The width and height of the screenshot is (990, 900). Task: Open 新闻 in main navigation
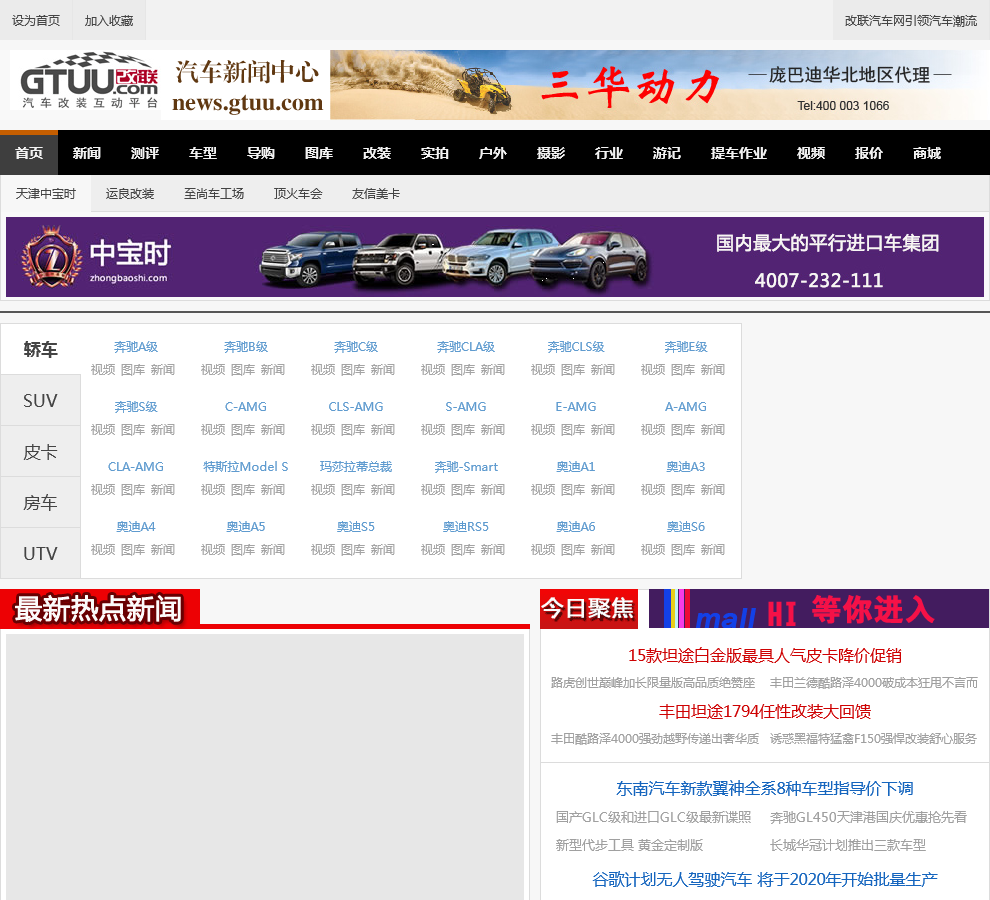[87, 153]
